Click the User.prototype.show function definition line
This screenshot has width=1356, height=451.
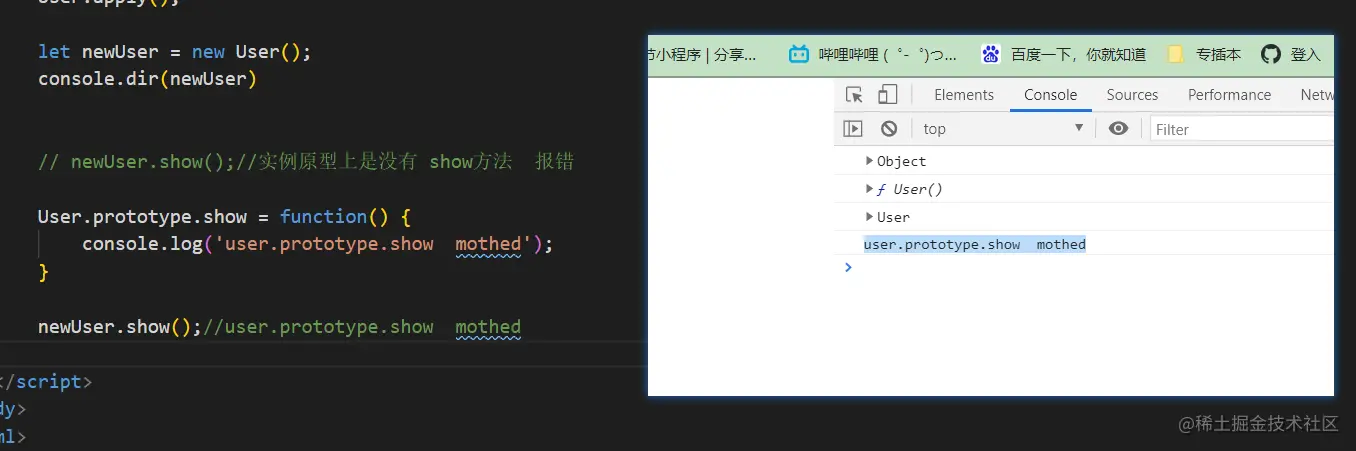(x=225, y=216)
